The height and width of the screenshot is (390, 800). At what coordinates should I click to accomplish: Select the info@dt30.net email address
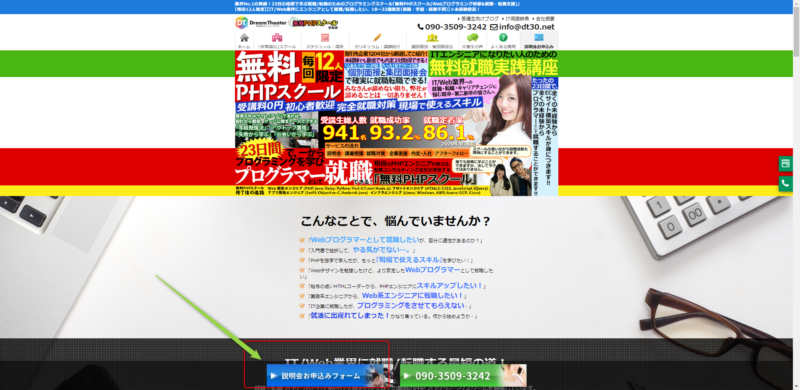522,27
